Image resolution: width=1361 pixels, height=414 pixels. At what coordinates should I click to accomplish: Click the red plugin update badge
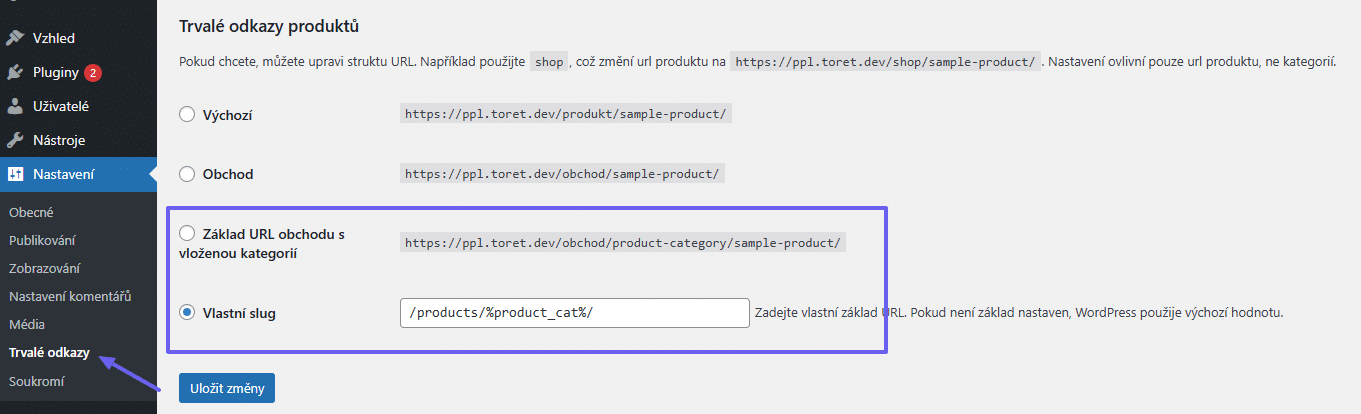(x=93, y=73)
